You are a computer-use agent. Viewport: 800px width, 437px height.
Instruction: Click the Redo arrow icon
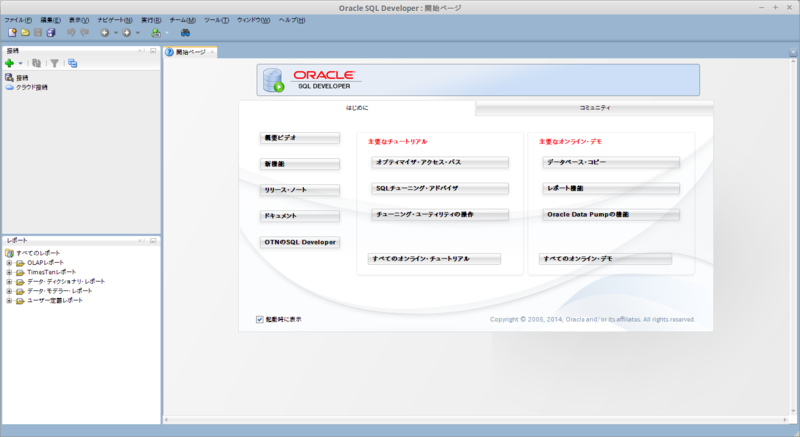pos(85,33)
